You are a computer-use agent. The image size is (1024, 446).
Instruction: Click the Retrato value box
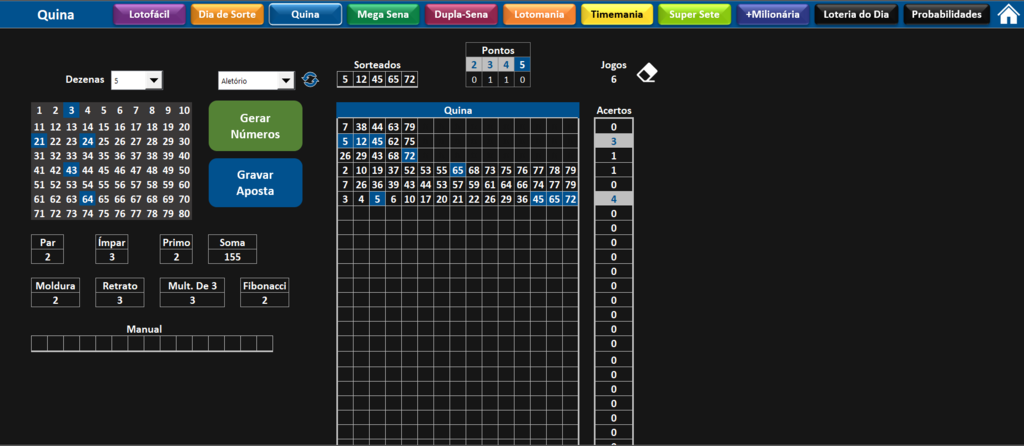(120, 300)
